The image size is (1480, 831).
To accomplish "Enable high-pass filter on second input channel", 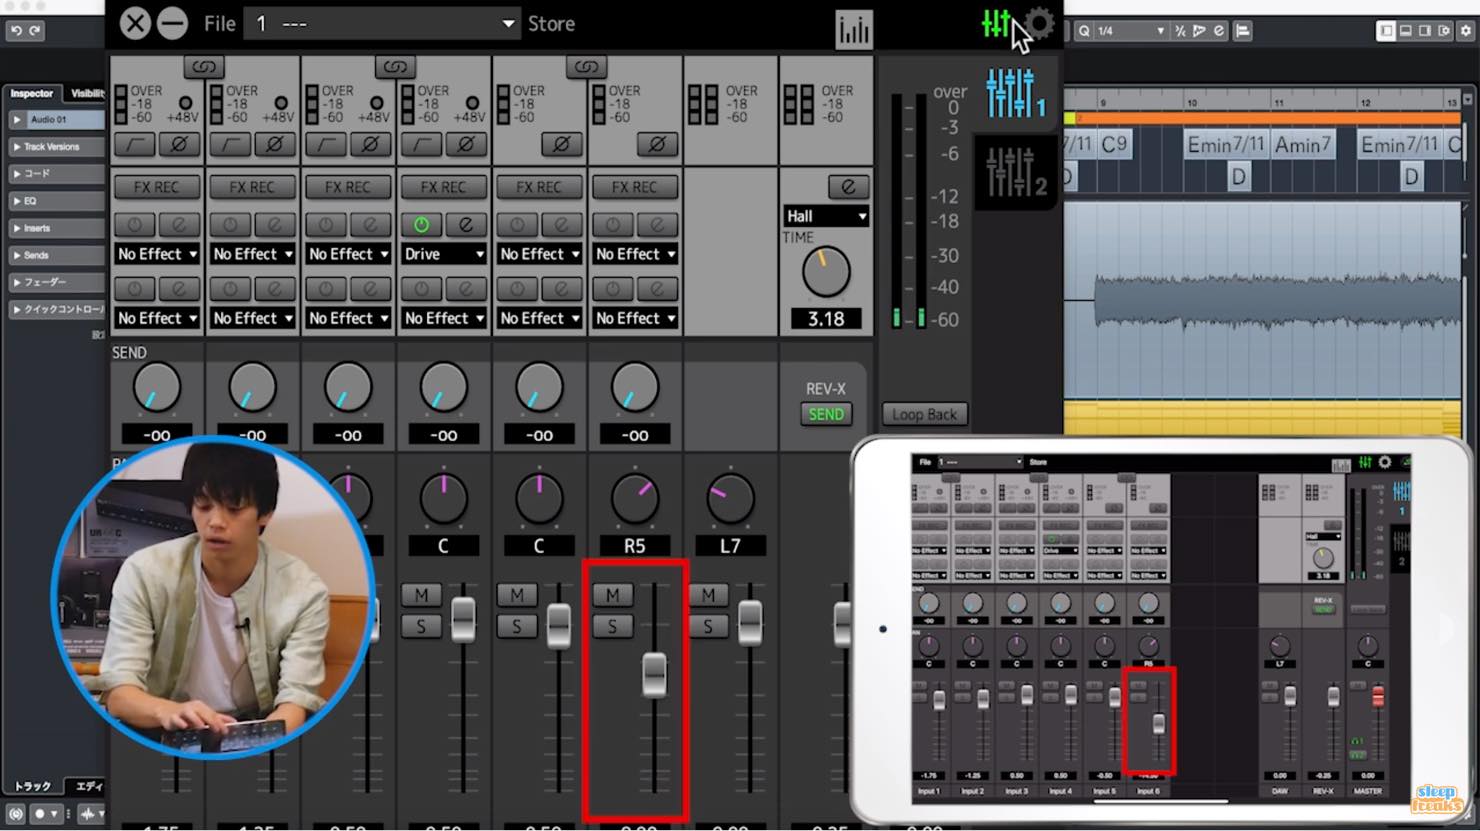I will 230,145.
